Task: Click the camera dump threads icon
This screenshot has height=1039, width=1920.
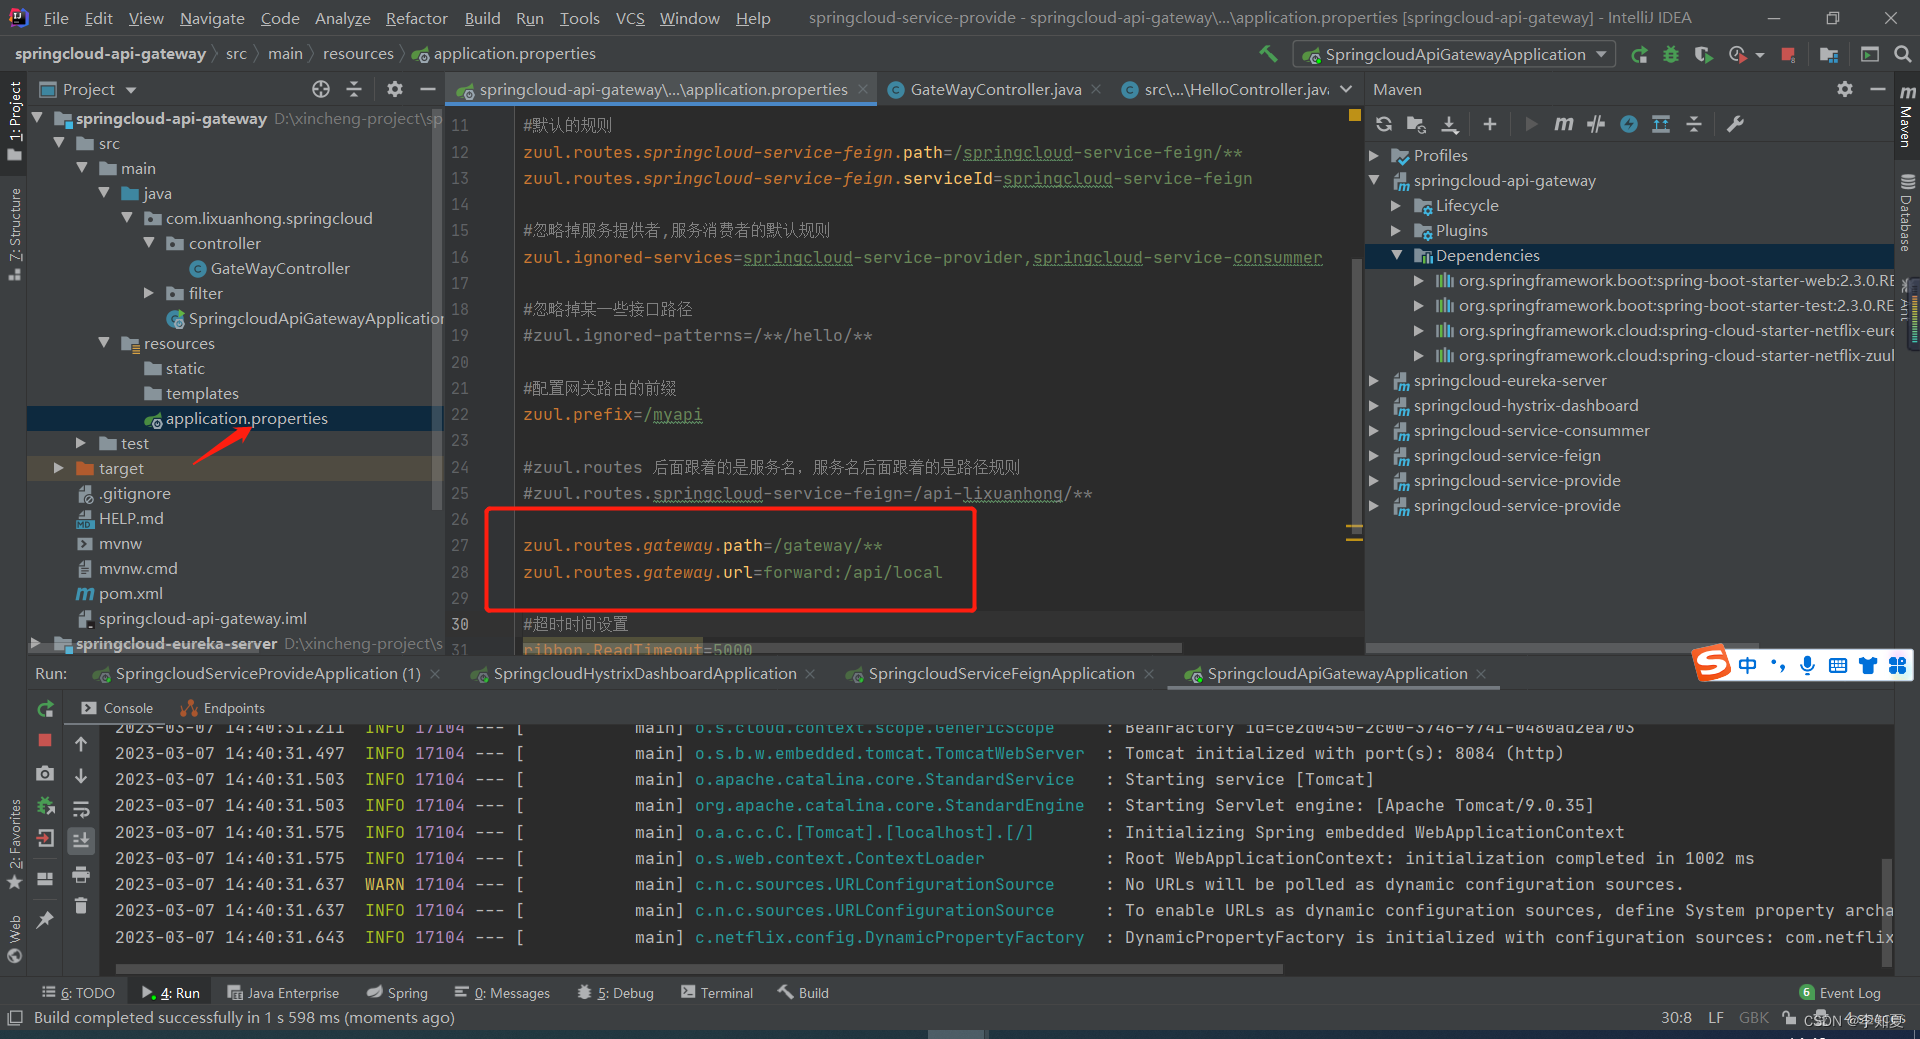Action: (x=45, y=774)
